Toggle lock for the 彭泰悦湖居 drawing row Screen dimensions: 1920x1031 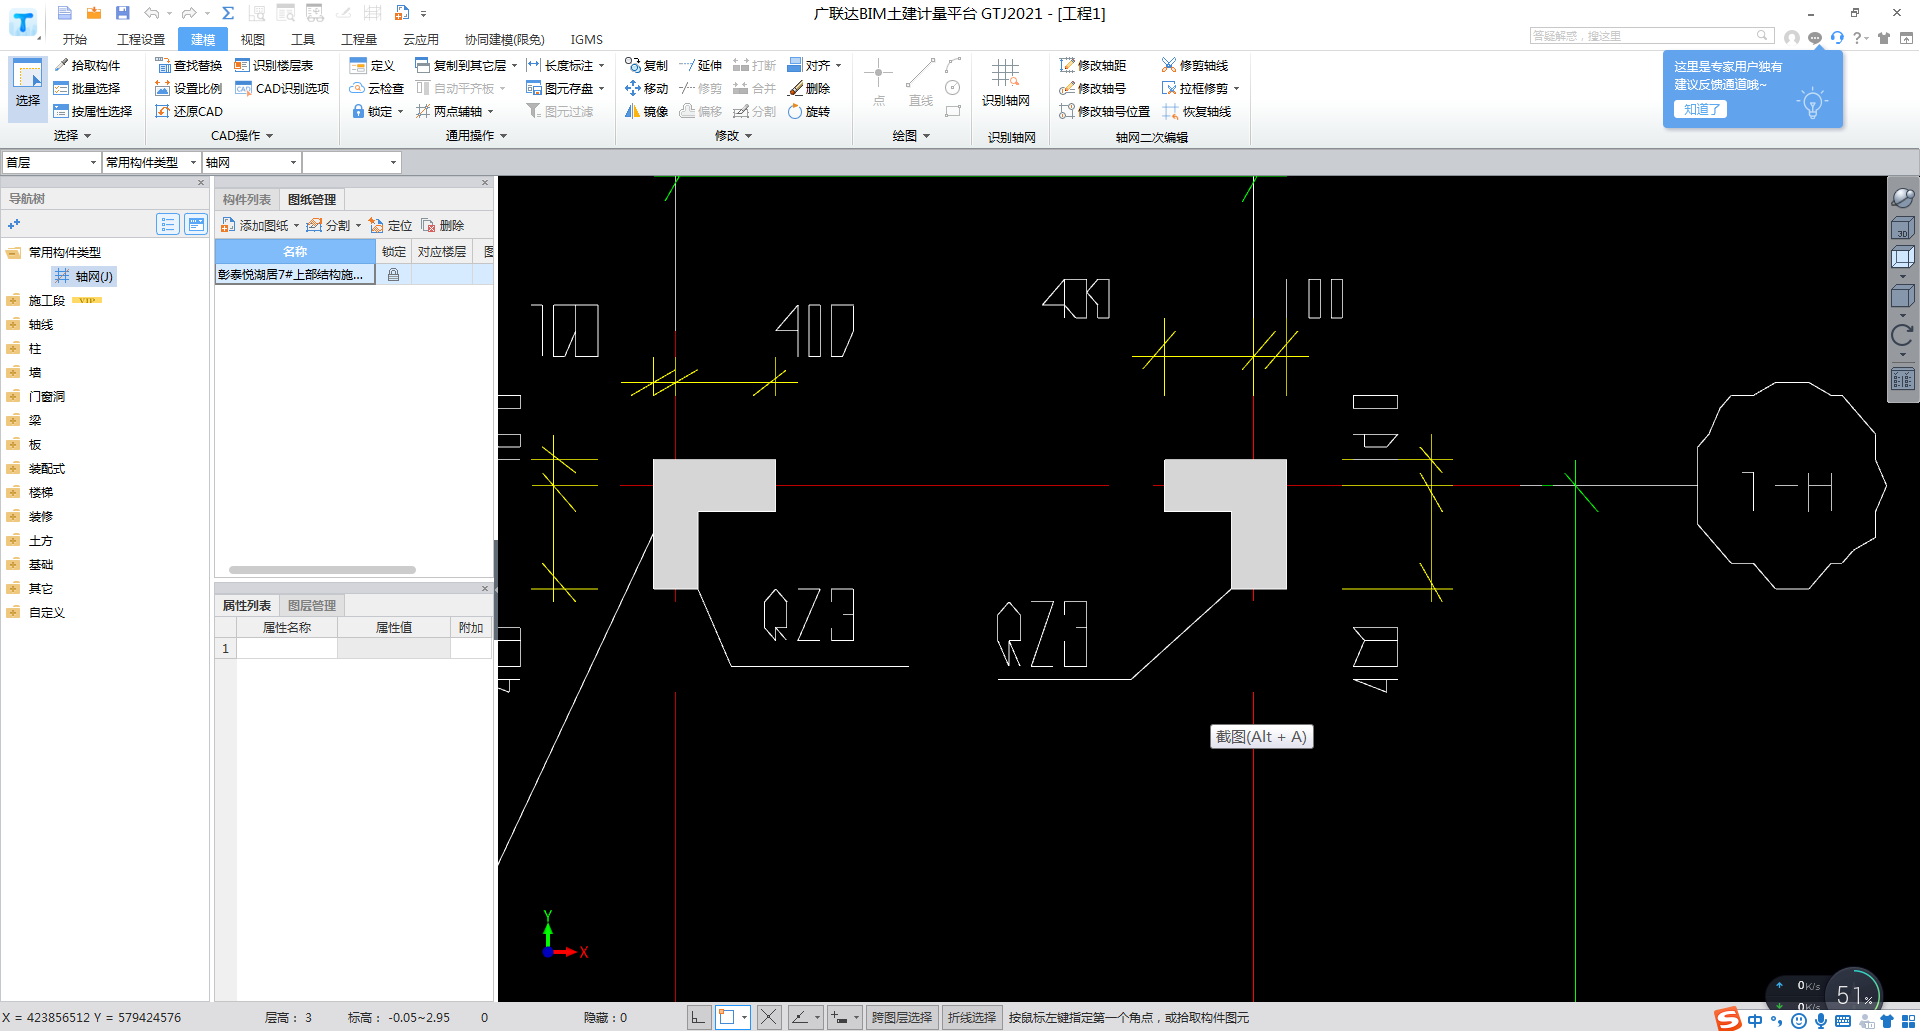coord(393,274)
